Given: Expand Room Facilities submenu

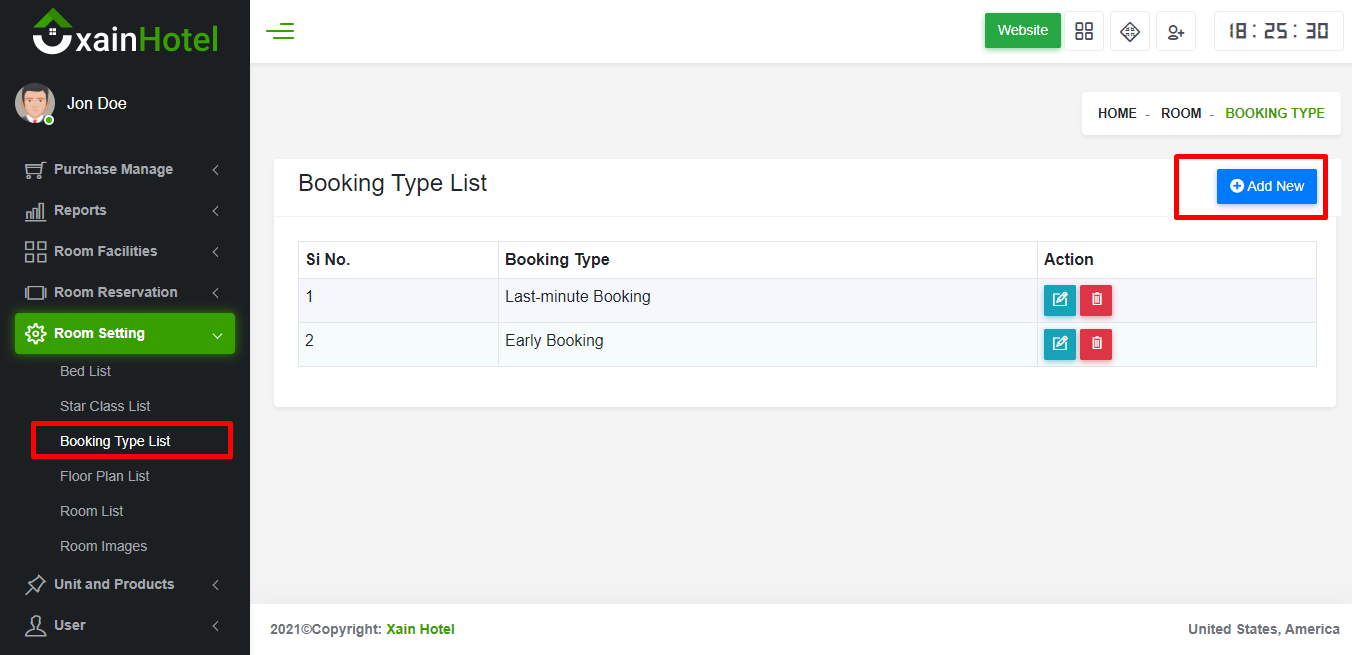Looking at the screenshot, I should (105, 252).
